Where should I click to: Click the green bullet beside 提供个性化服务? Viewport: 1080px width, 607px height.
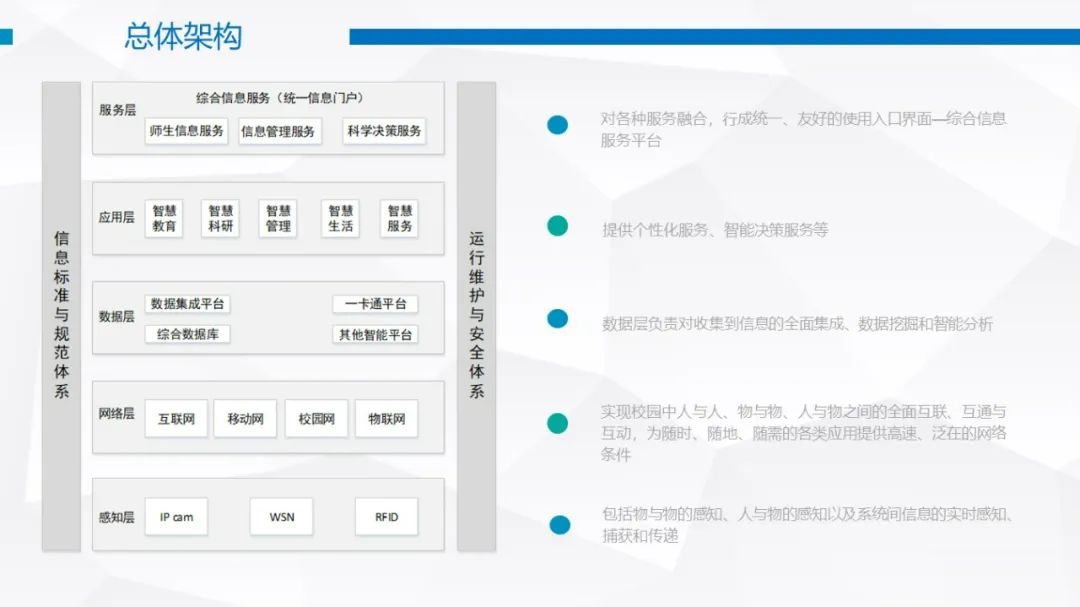click(557, 226)
